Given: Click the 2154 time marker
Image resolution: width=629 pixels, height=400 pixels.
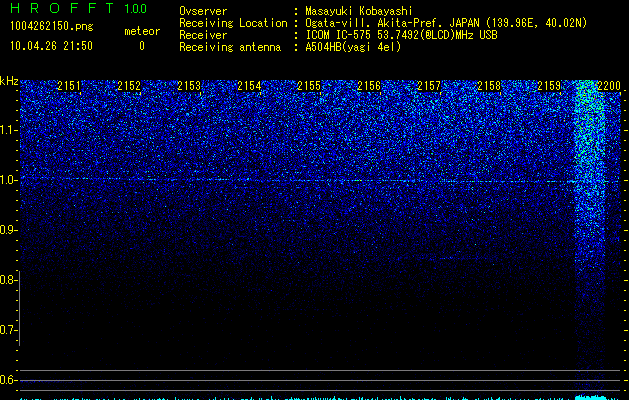Looking at the screenshot, I should pyautogui.click(x=249, y=86).
